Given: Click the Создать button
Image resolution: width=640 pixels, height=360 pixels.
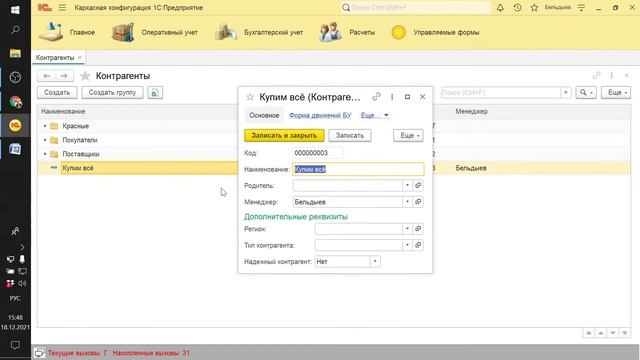Looking at the screenshot, I should tap(57, 93).
